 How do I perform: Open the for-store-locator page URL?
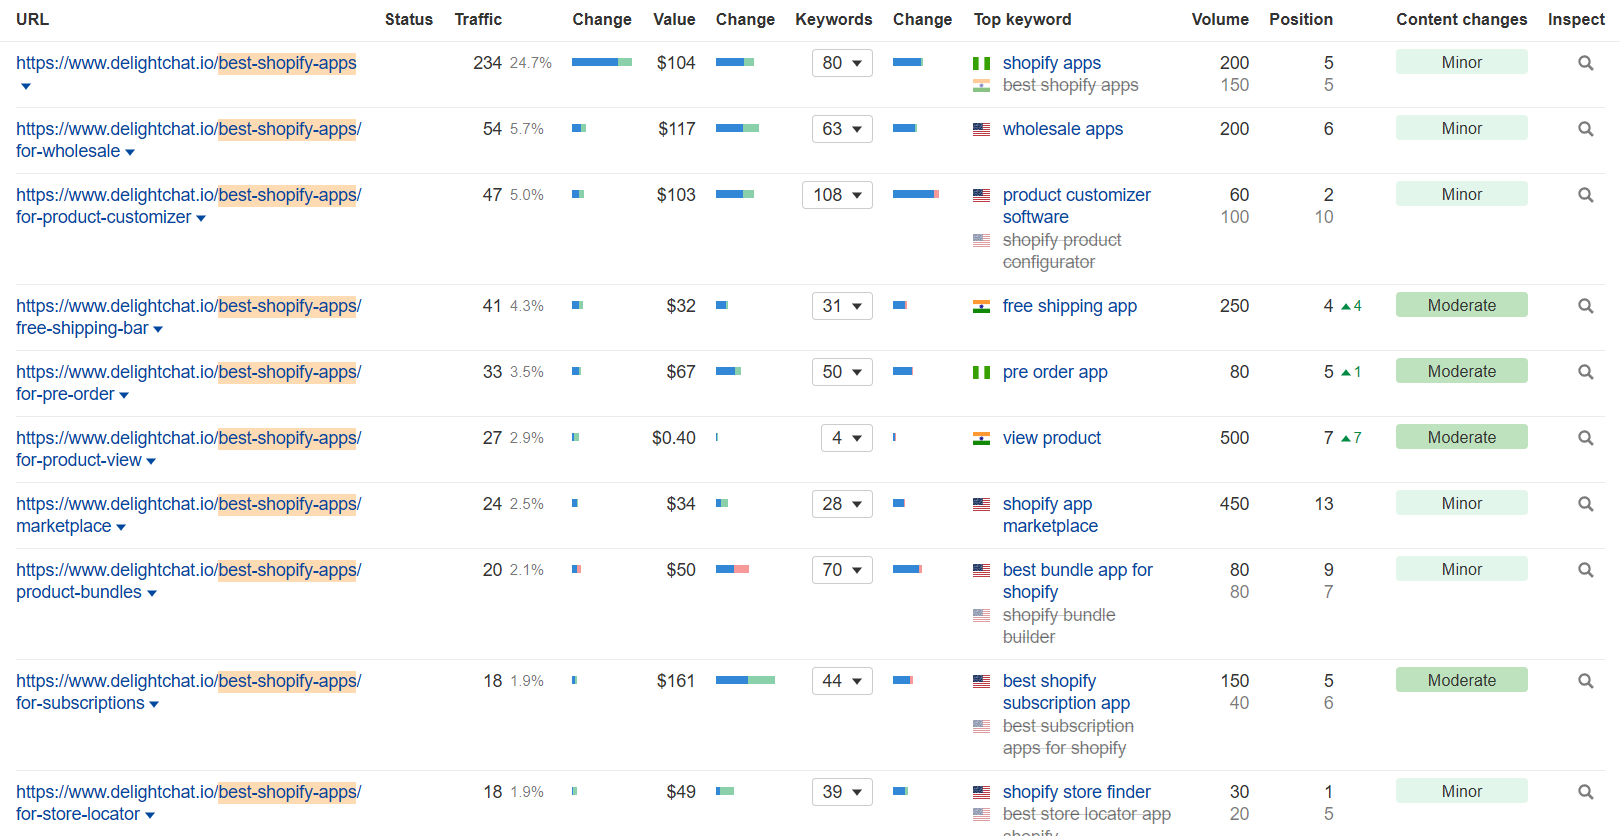point(189,803)
